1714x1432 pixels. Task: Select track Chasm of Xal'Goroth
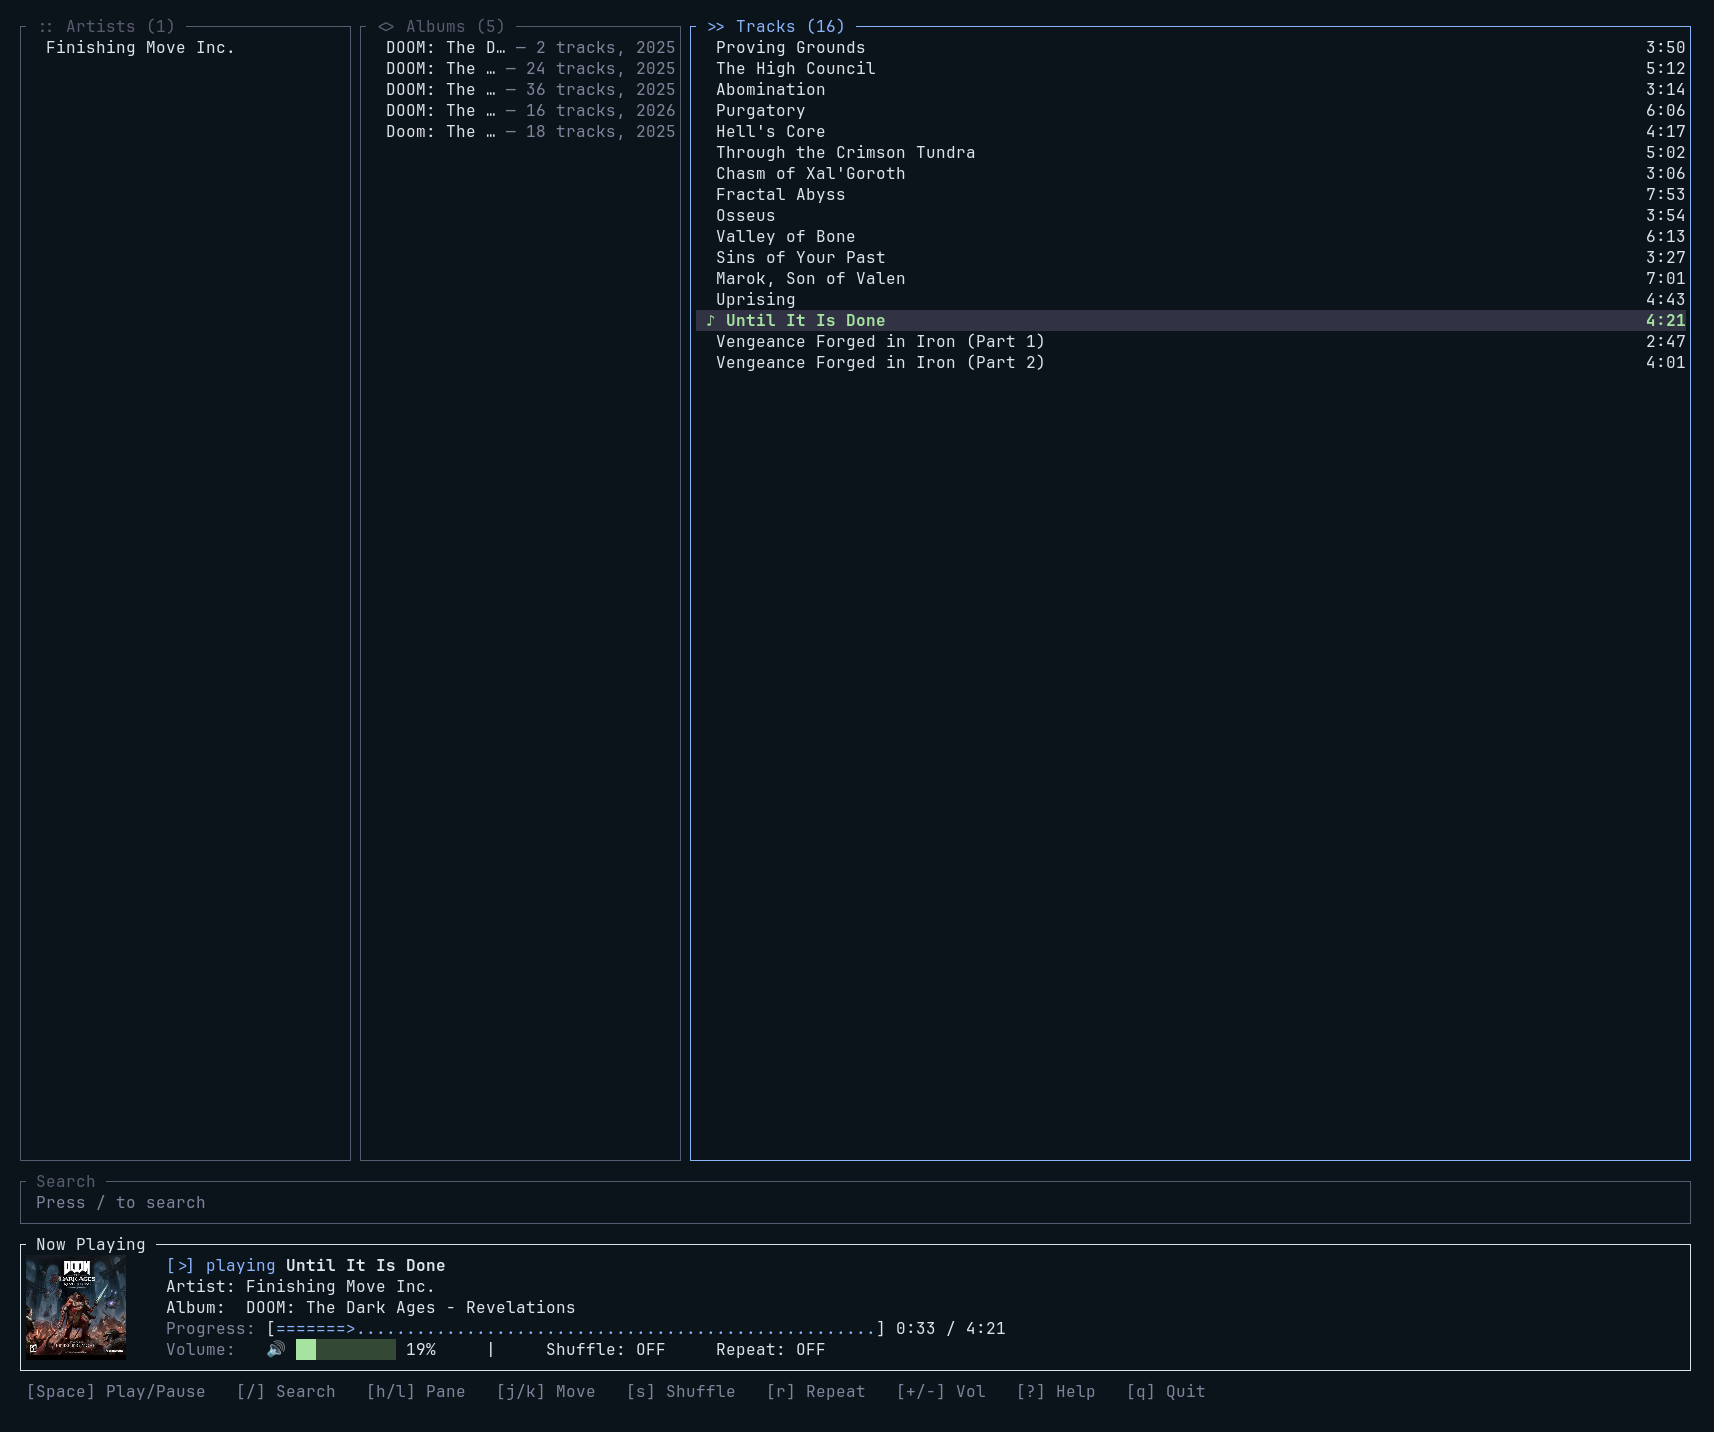[x=1191, y=174]
